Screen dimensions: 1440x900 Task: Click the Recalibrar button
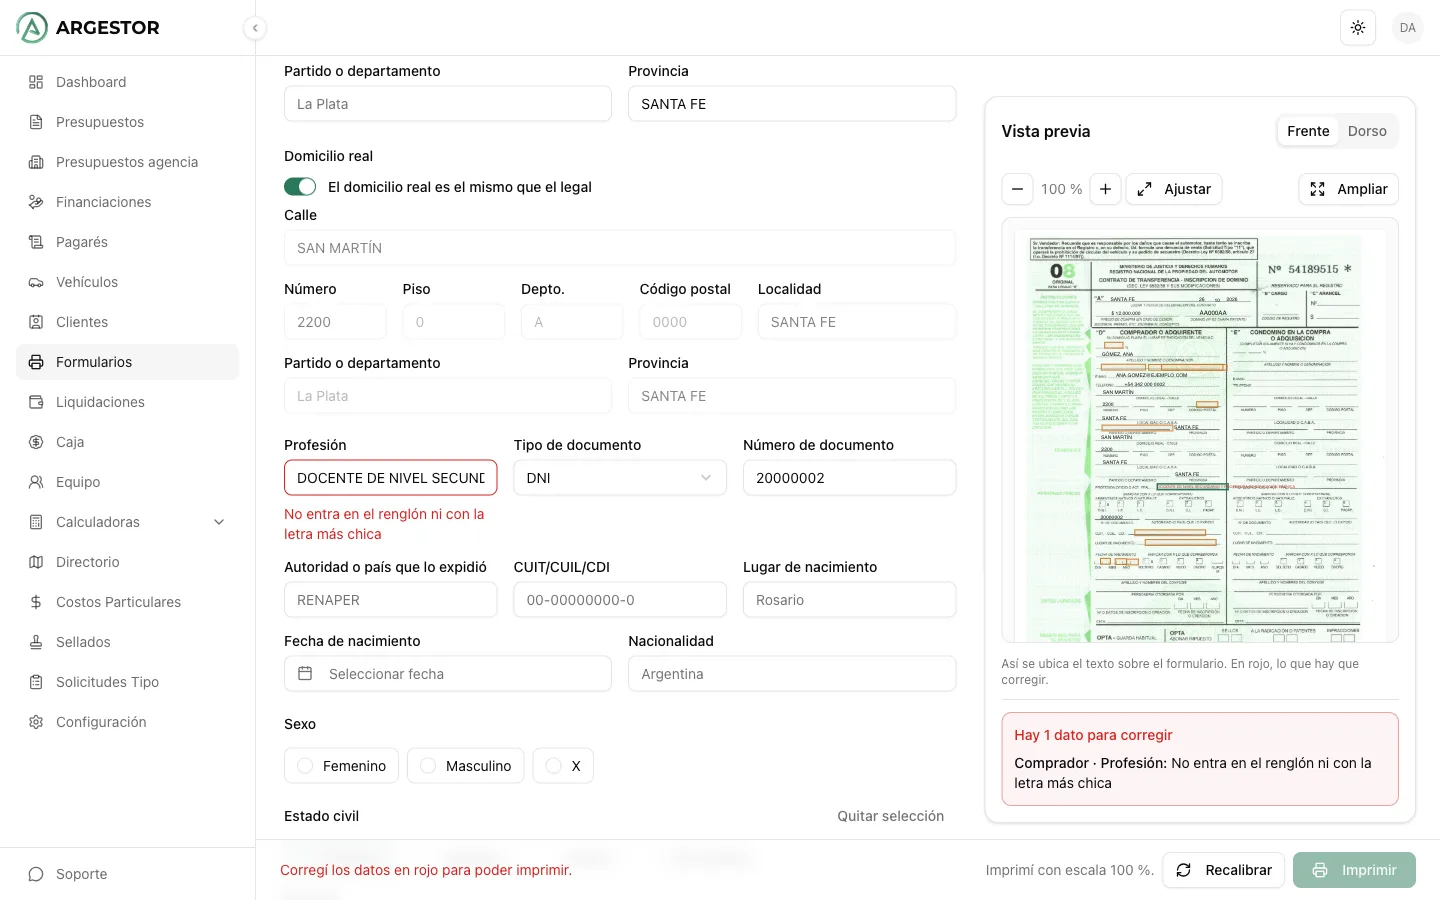pos(1224,870)
